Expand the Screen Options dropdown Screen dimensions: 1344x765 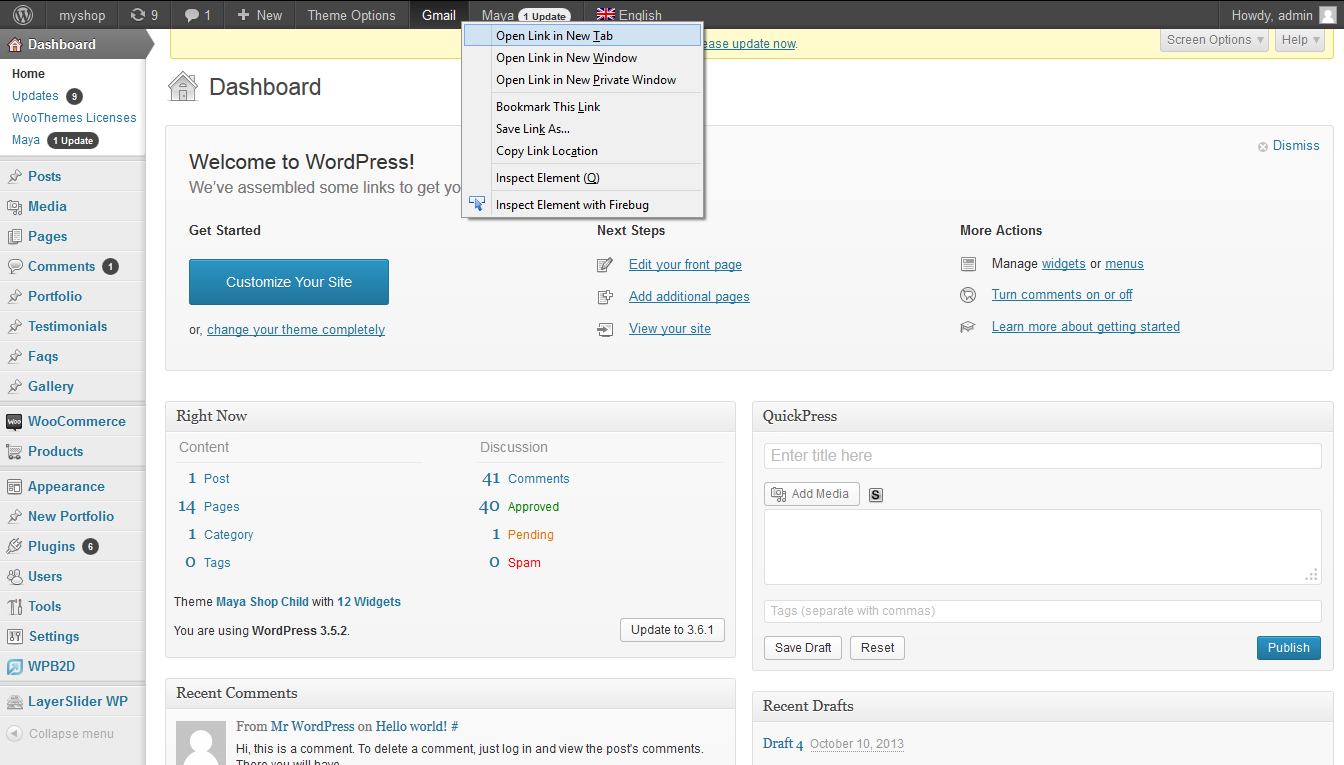point(1215,40)
